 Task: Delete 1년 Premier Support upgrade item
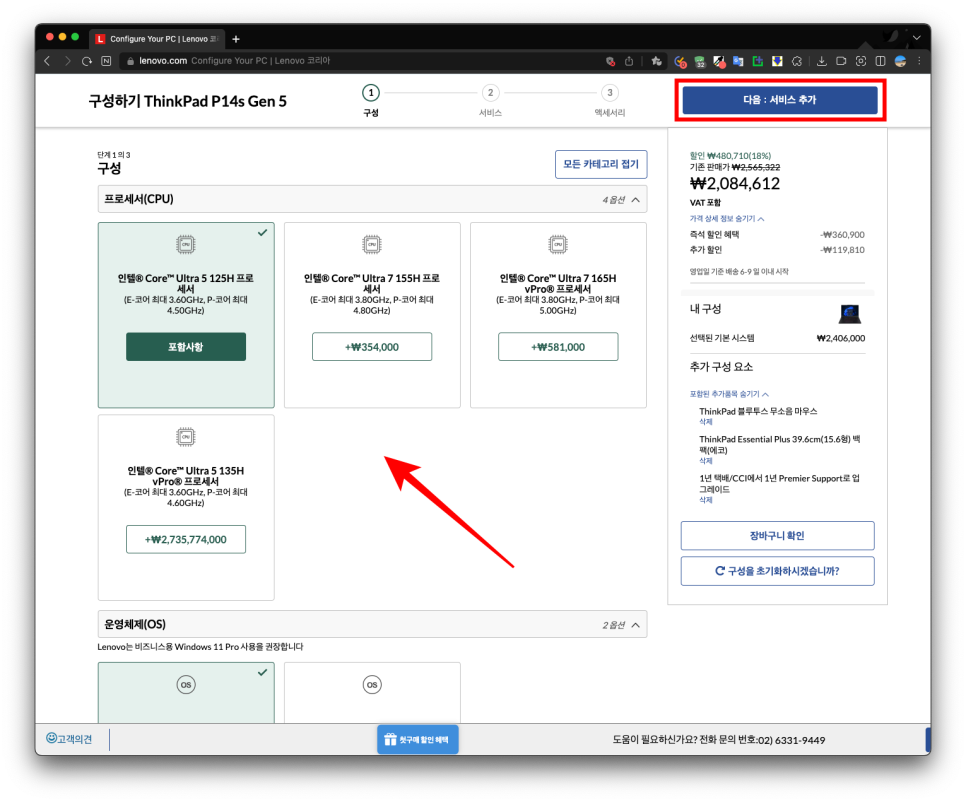tap(705, 500)
